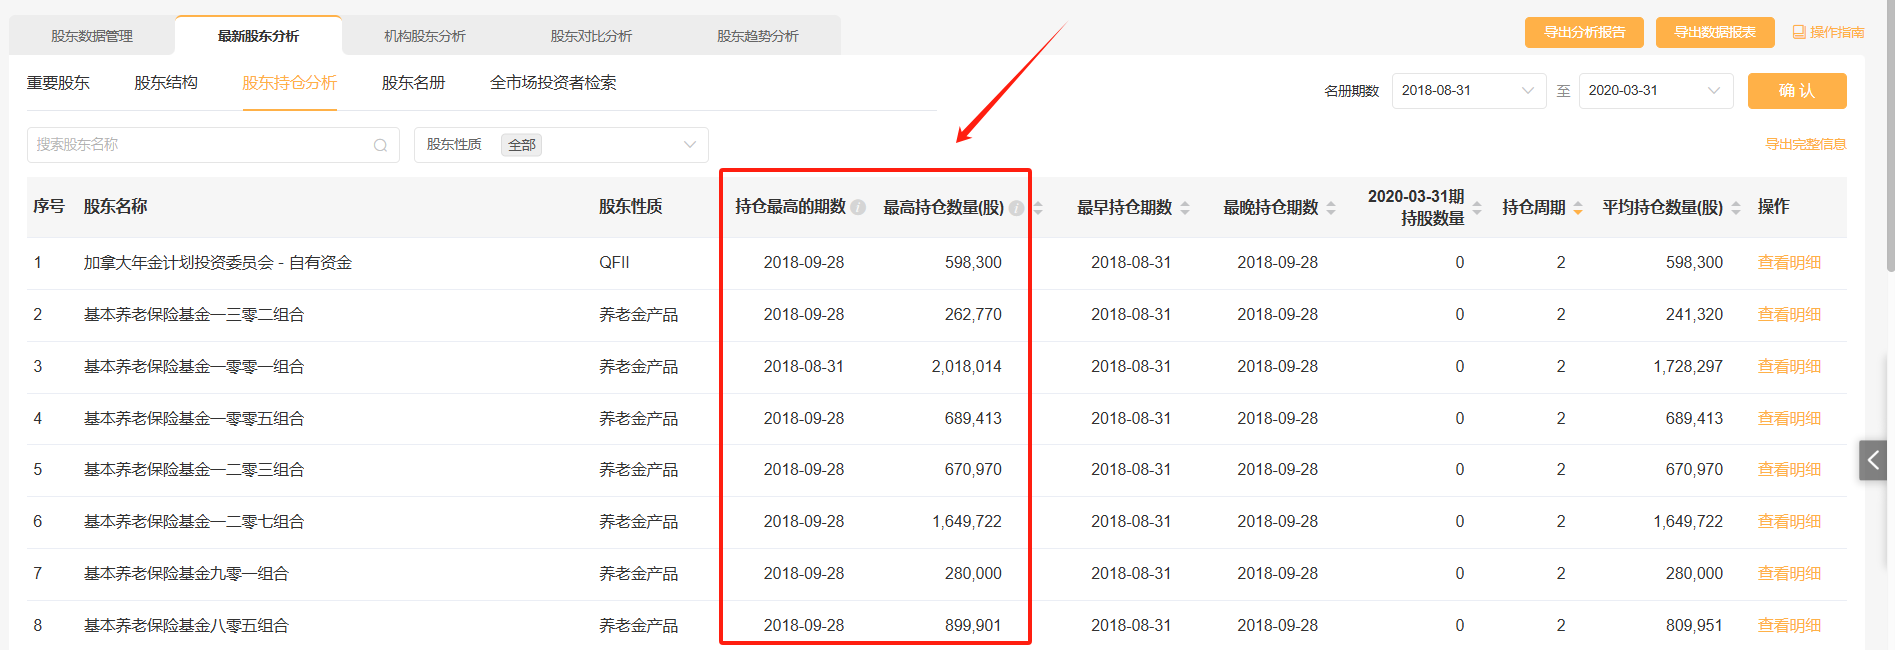The width and height of the screenshot is (1895, 650).
Task: View details for 加拿大年金计划投资委员会 row
Action: tap(1789, 263)
